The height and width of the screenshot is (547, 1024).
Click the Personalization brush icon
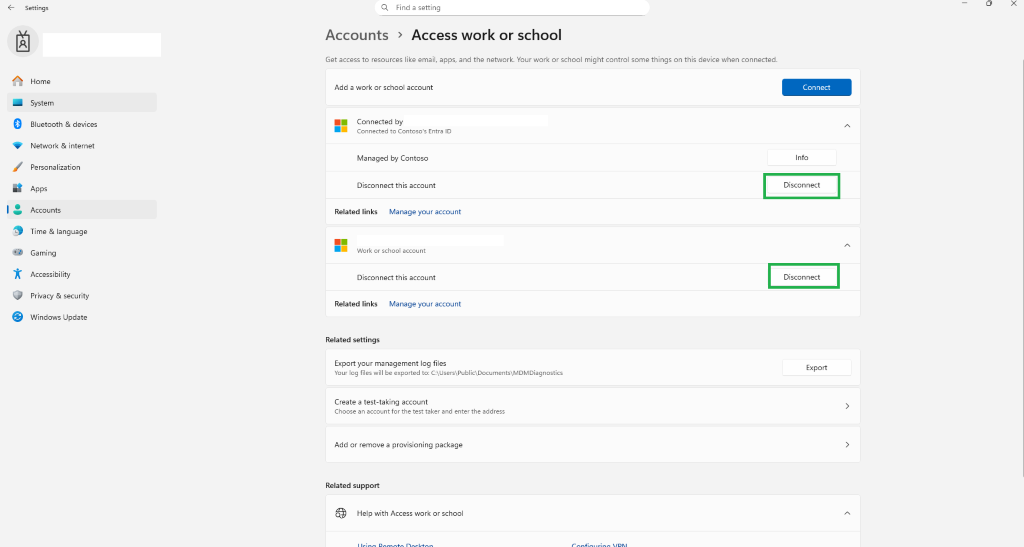tap(18, 167)
